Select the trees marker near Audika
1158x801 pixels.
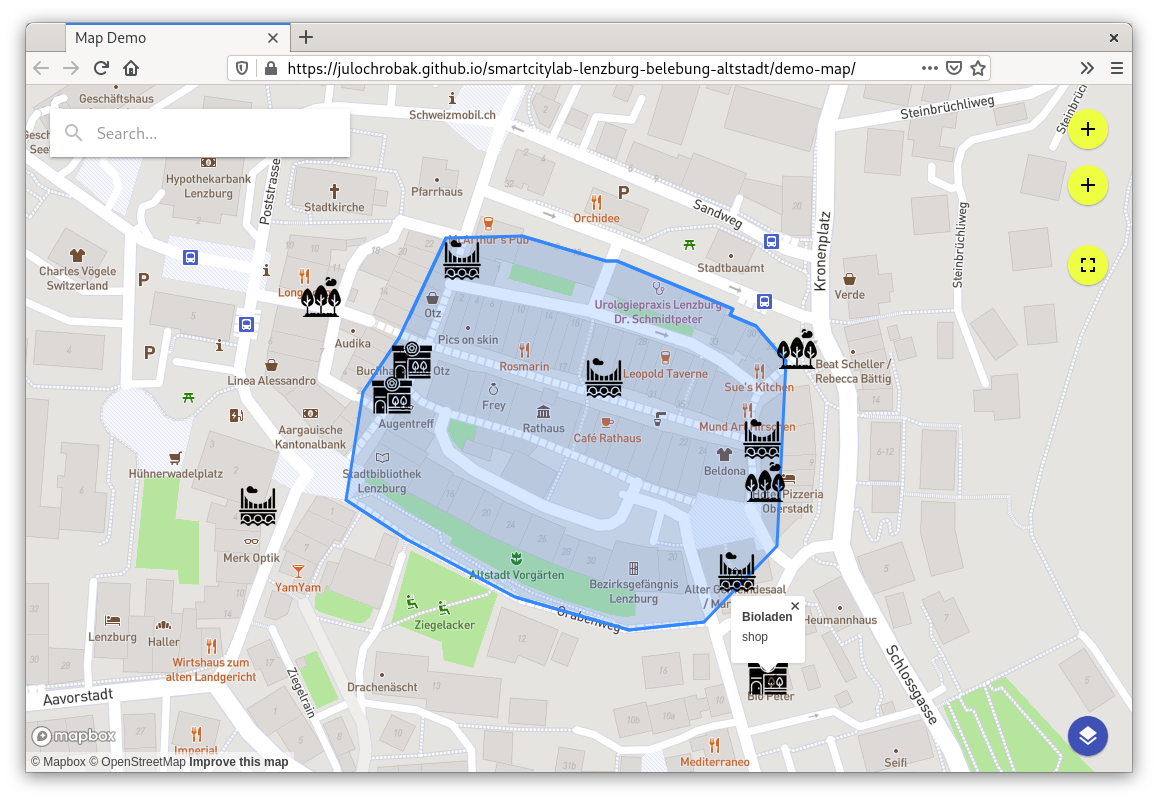click(x=321, y=298)
